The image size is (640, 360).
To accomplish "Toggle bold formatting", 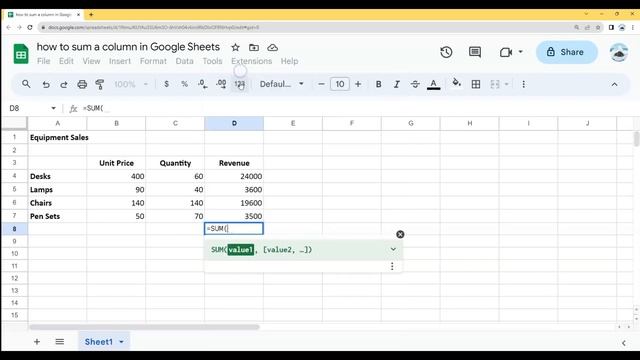I will tap(378, 84).
